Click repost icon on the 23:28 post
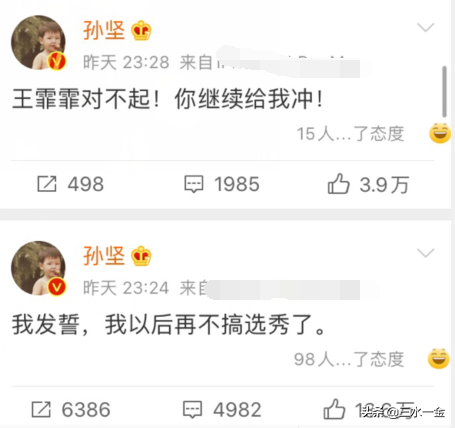The image size is (455, 428). point(47,184)
